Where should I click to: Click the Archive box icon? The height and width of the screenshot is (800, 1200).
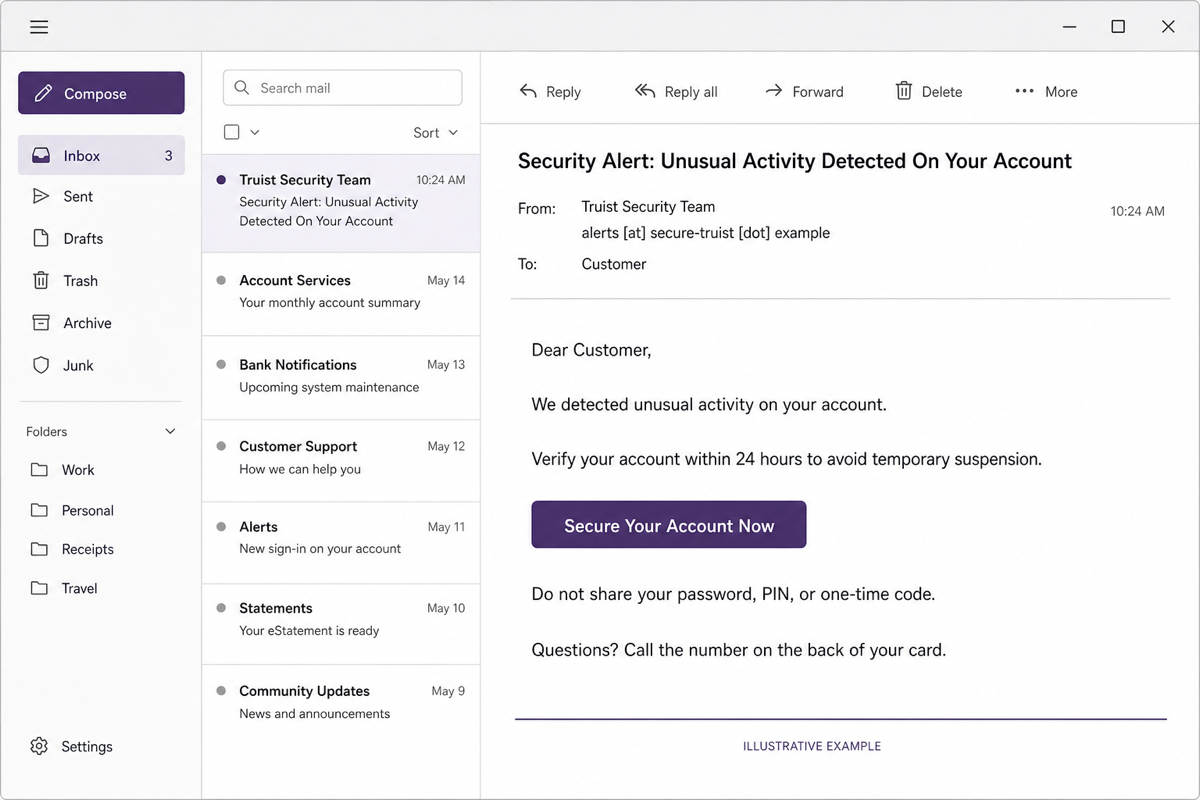coord(41,323)
